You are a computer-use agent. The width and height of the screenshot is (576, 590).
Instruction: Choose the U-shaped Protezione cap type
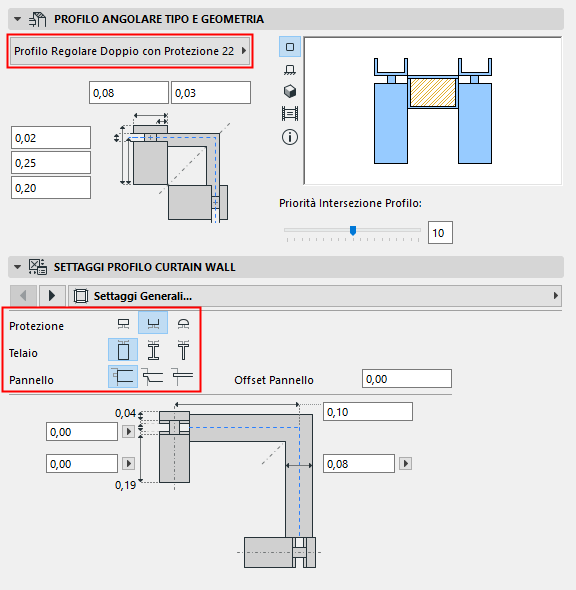[153, 323]
